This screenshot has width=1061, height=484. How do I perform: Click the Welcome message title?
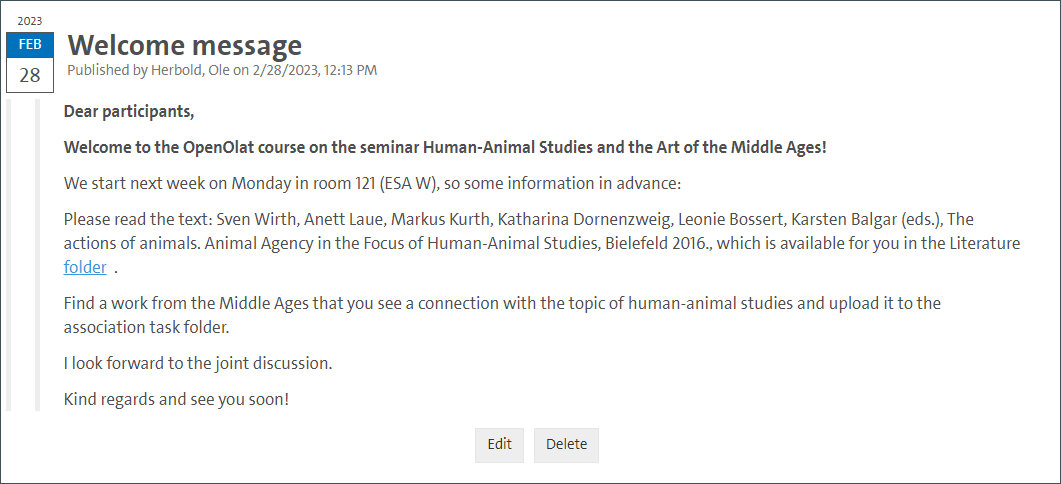tap(184, 45)
